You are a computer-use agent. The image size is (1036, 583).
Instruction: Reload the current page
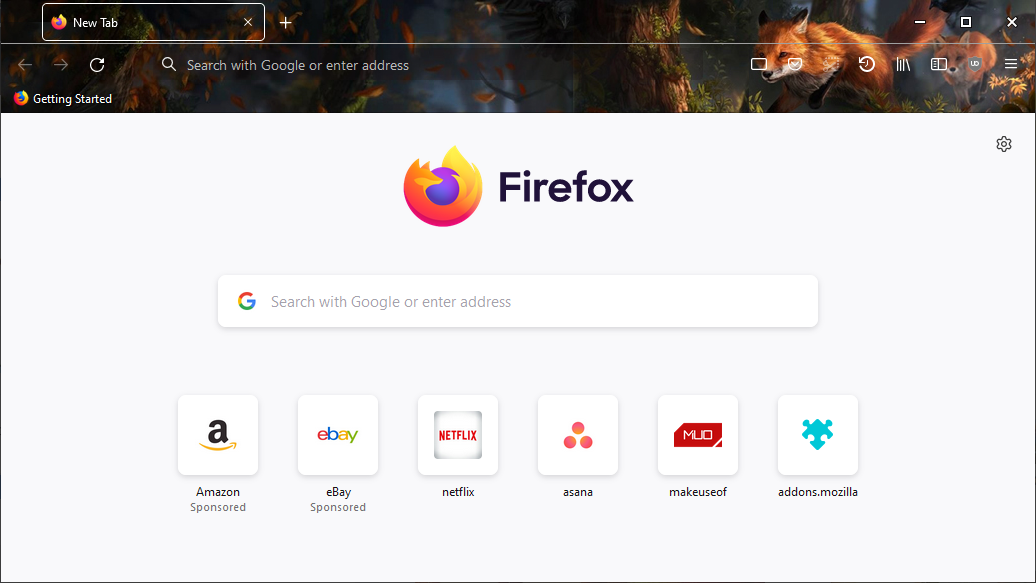[97, 65]
